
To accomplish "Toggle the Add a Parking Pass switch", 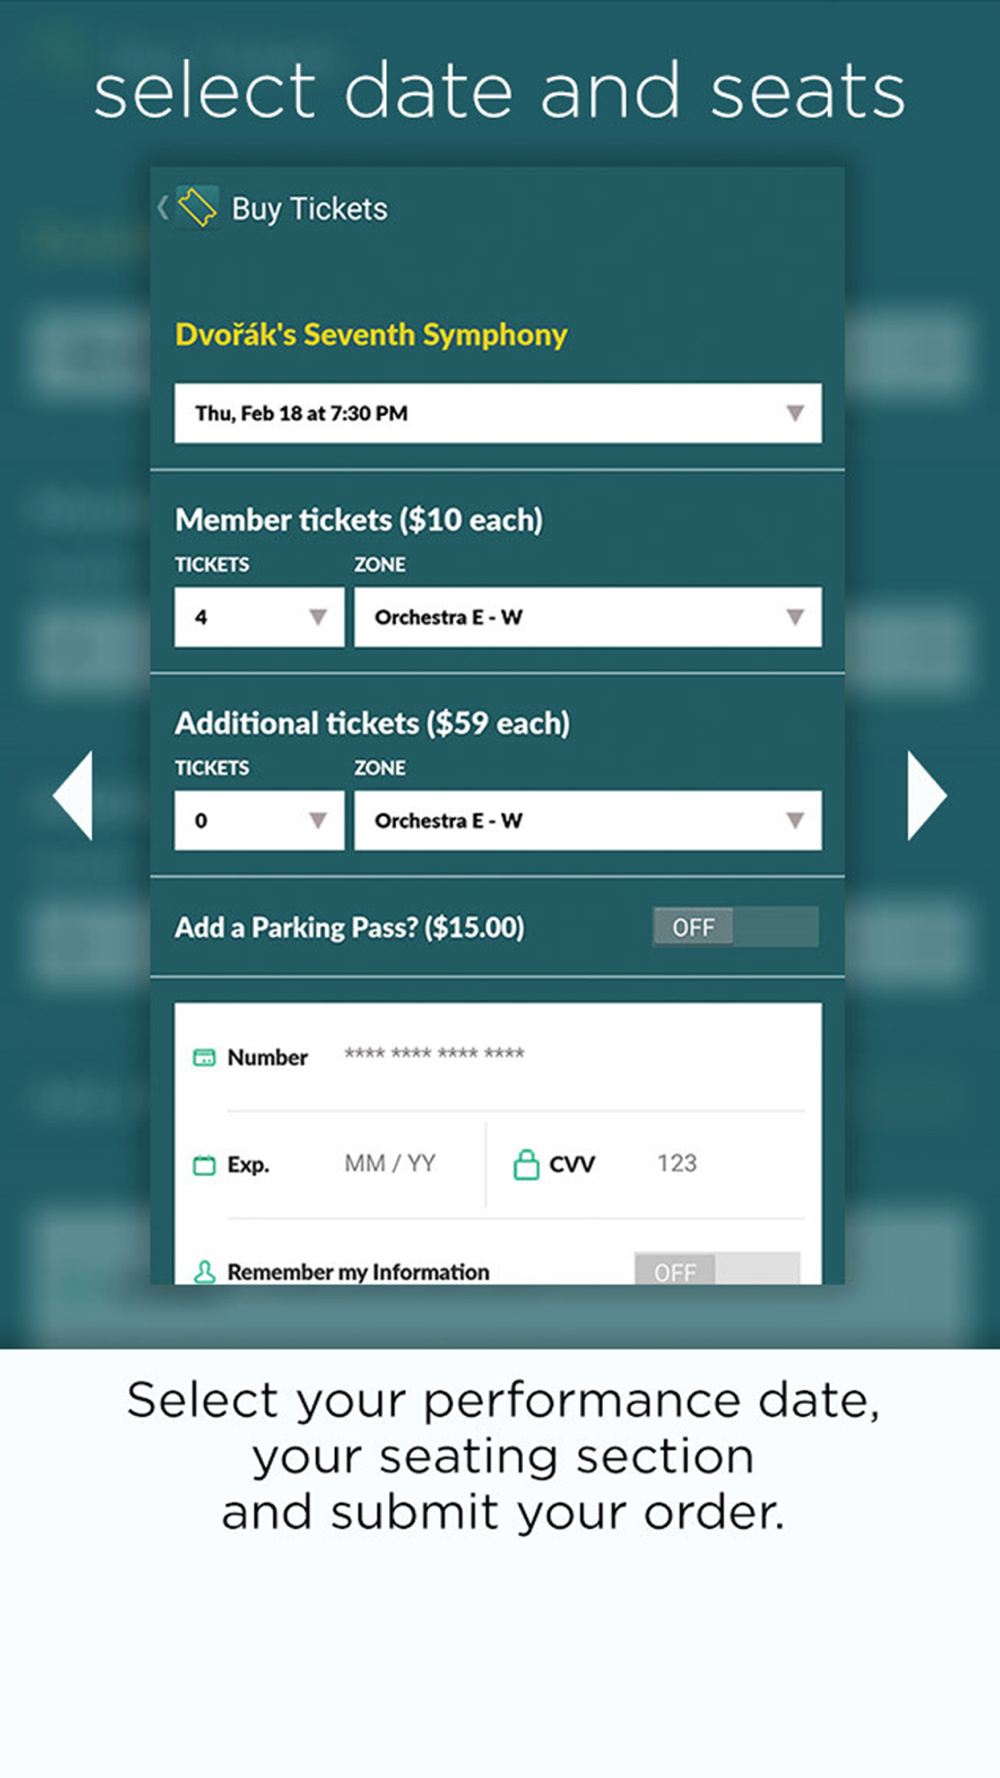I will pyautogui.click(x=735, y=927).
